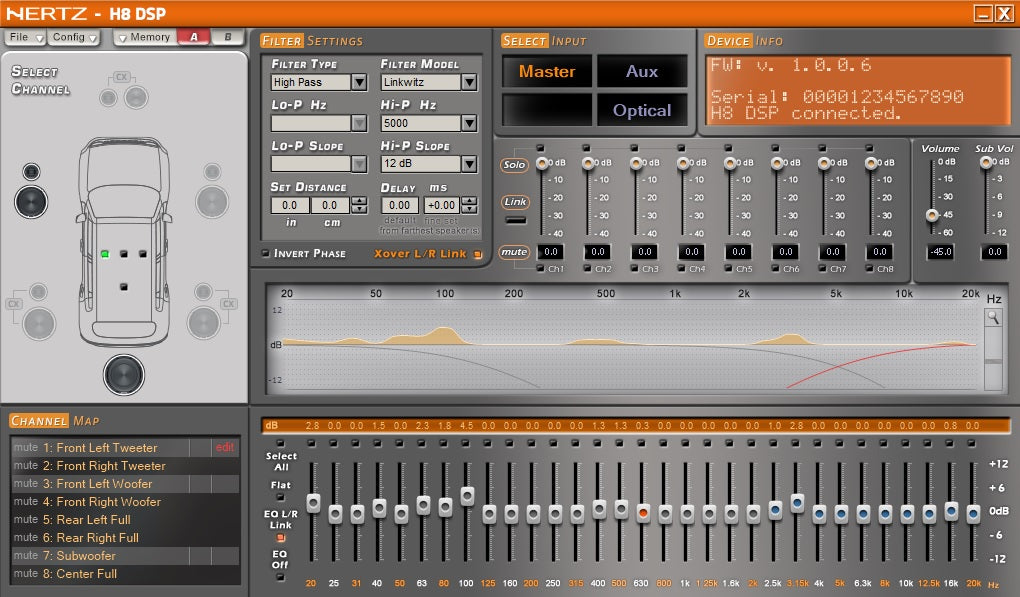This screenshot has width=1020, height=597.
Task: Select the subwoofer speaker on the car diagram
Action: point(124,372)
